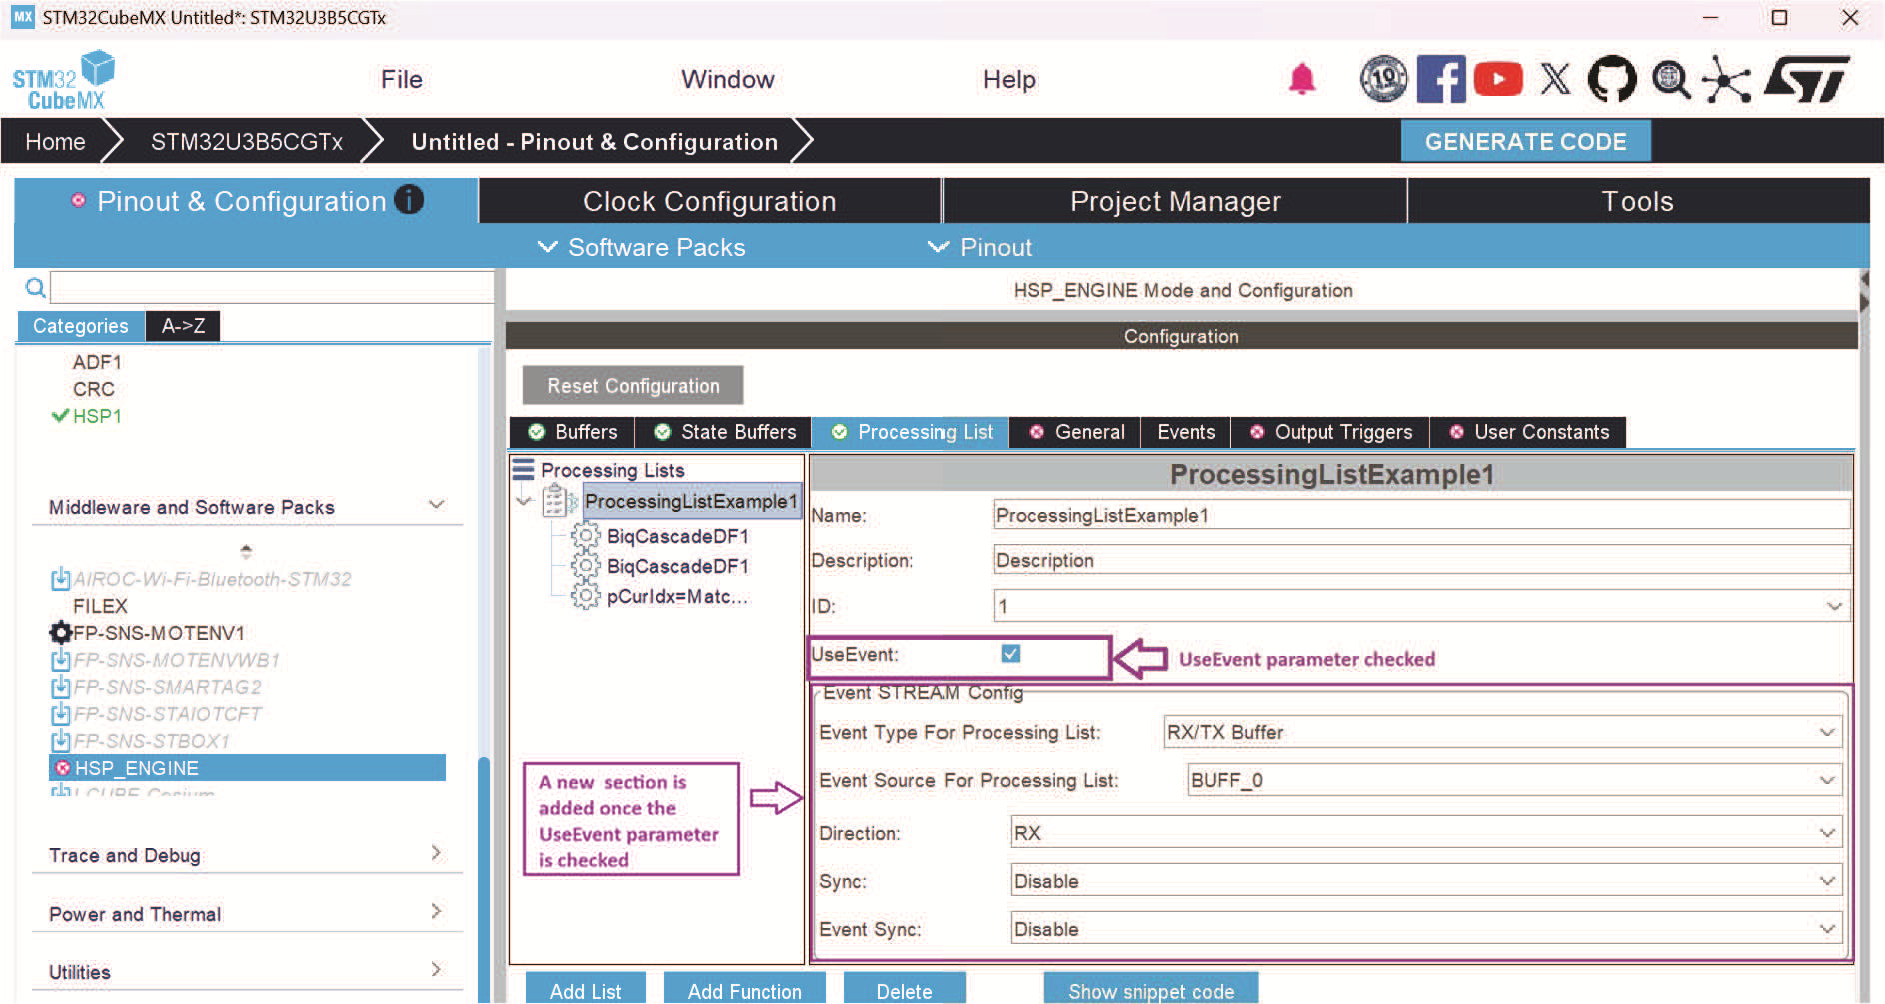The width and height of the screenshot is (1885, 1004).
Task: Click the gear icon next to pCurIdx=Matc...
Action: point(585,596)
